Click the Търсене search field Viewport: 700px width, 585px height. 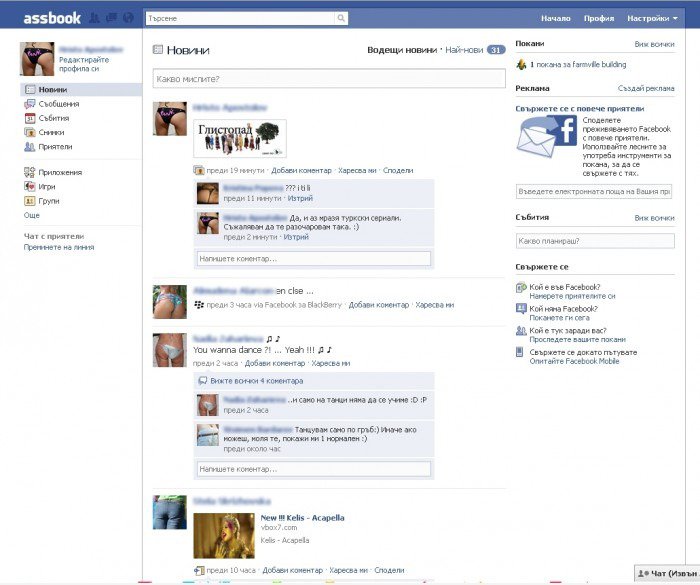(240, 18)
